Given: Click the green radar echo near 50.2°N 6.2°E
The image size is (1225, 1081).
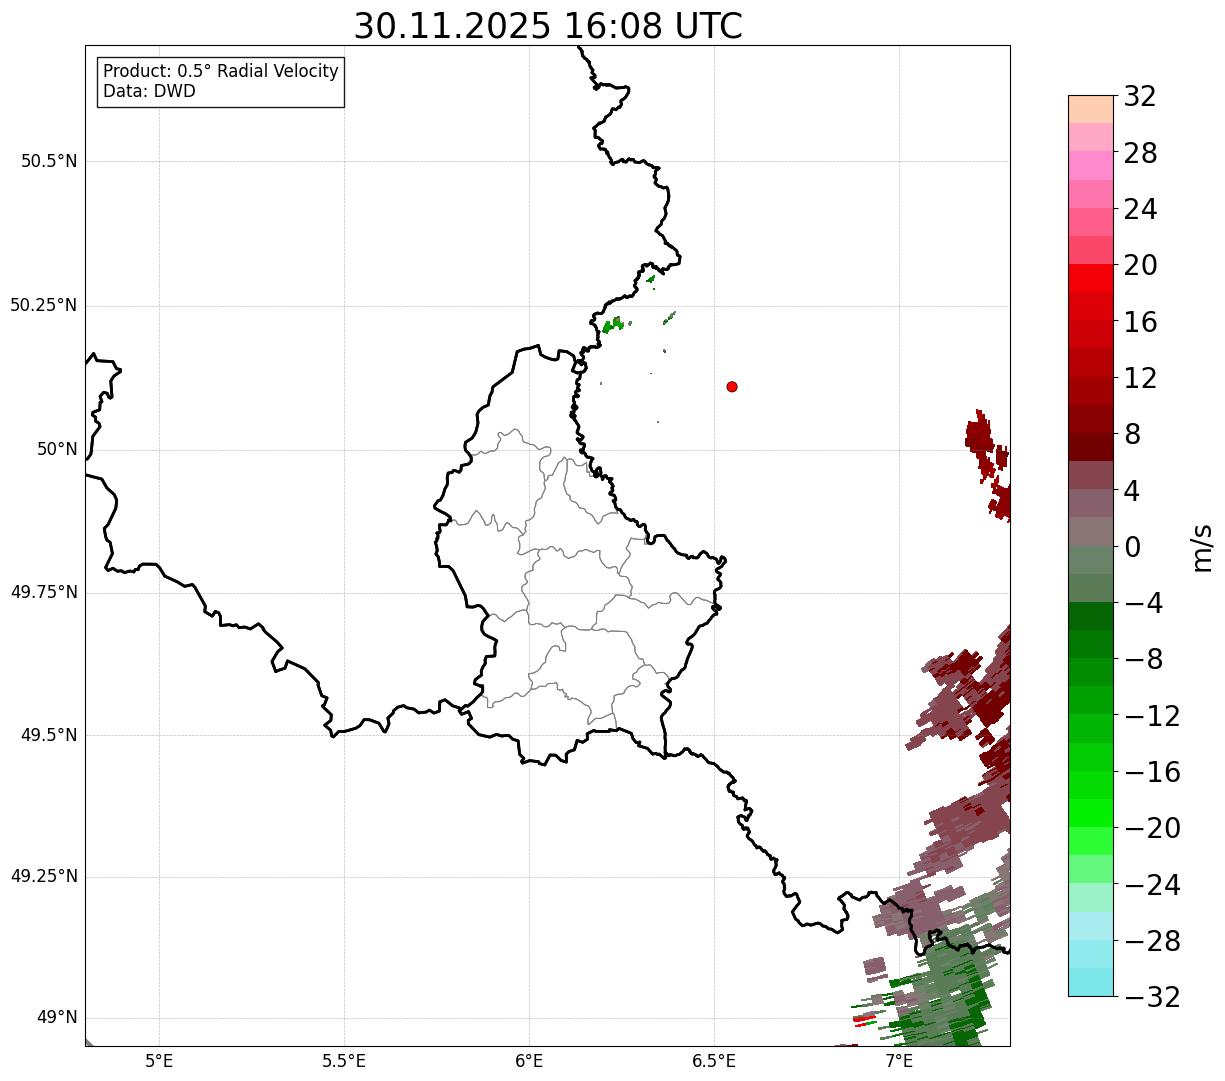Looking at the screenshot, I should tap(612, 325).
